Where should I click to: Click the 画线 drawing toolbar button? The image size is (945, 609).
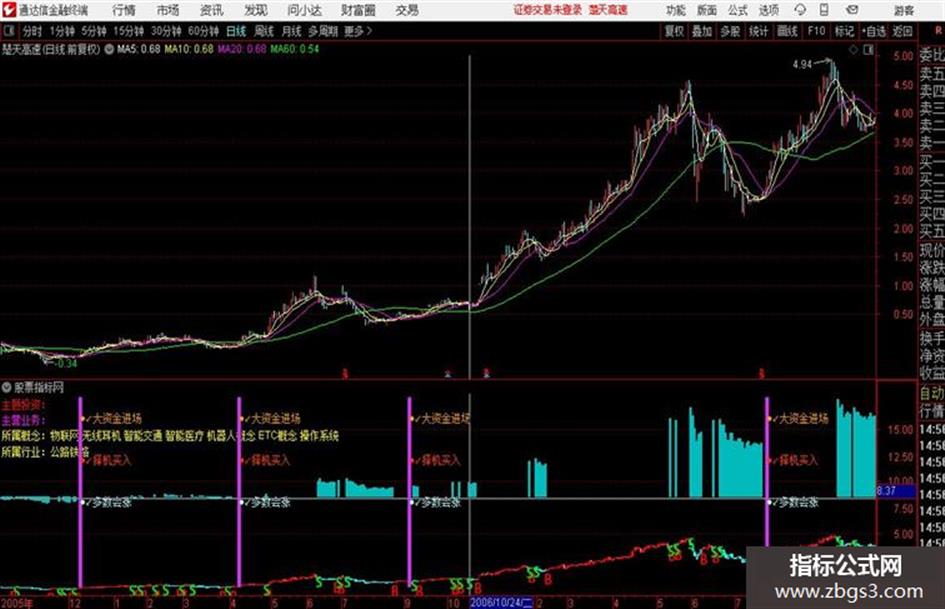tap(787, 31)
